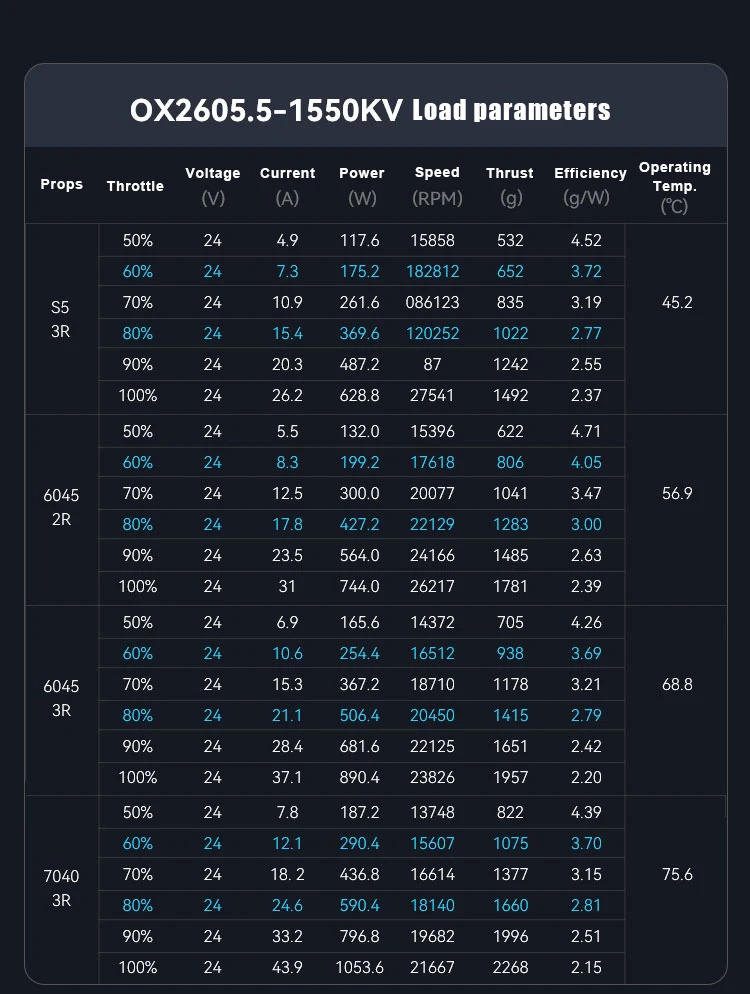Viewport: 750px width, 994px height.
Task: Click the 56.9 operating temperature value
Action: pos(677,493)
